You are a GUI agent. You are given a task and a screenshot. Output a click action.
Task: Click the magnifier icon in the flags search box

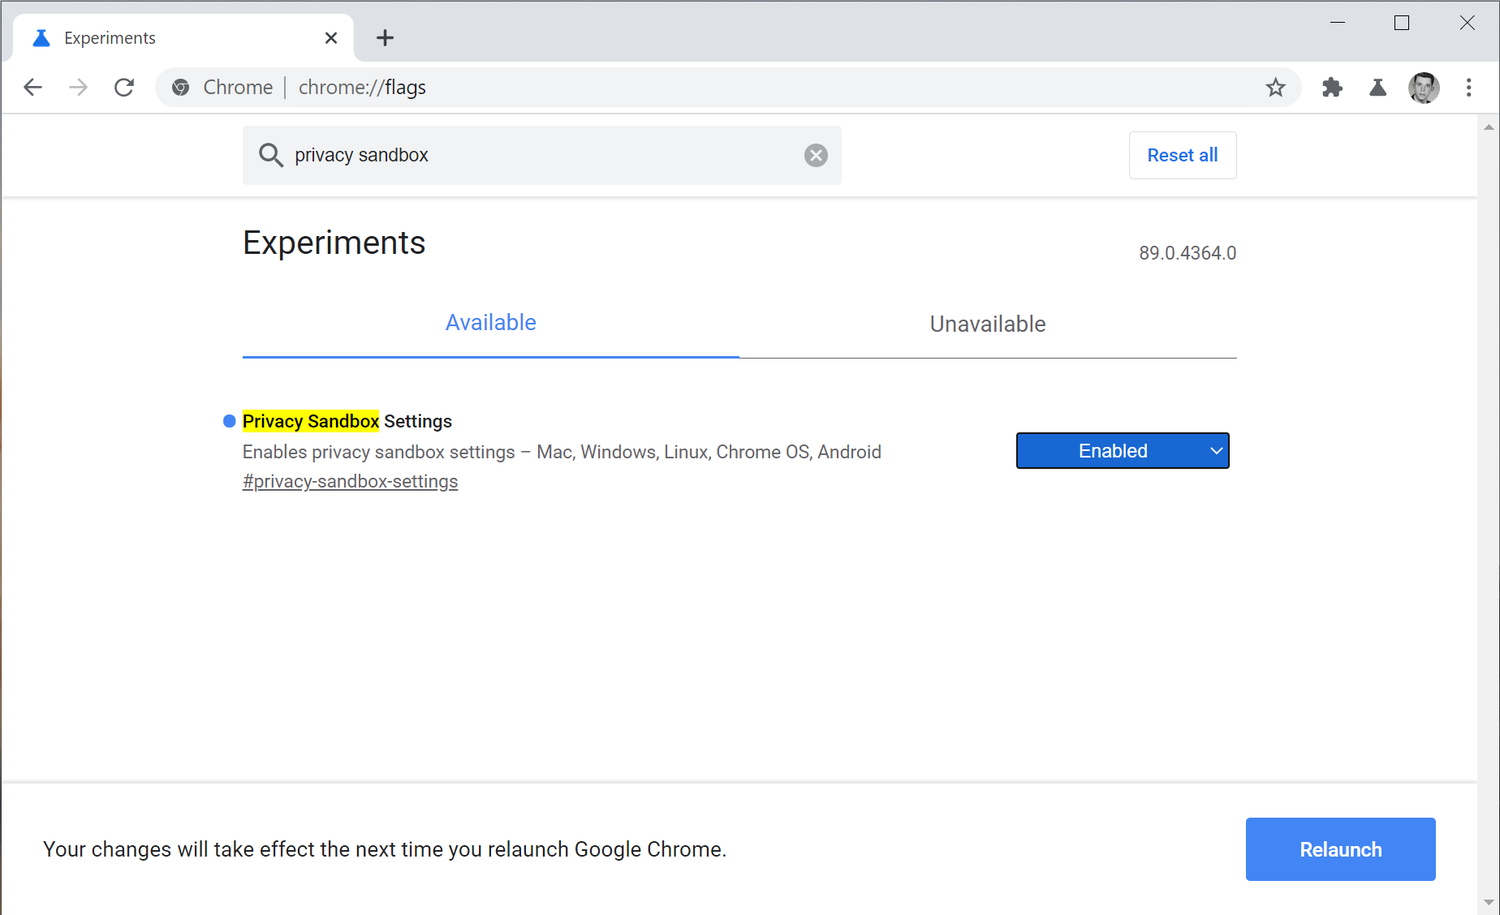point(271,155)
